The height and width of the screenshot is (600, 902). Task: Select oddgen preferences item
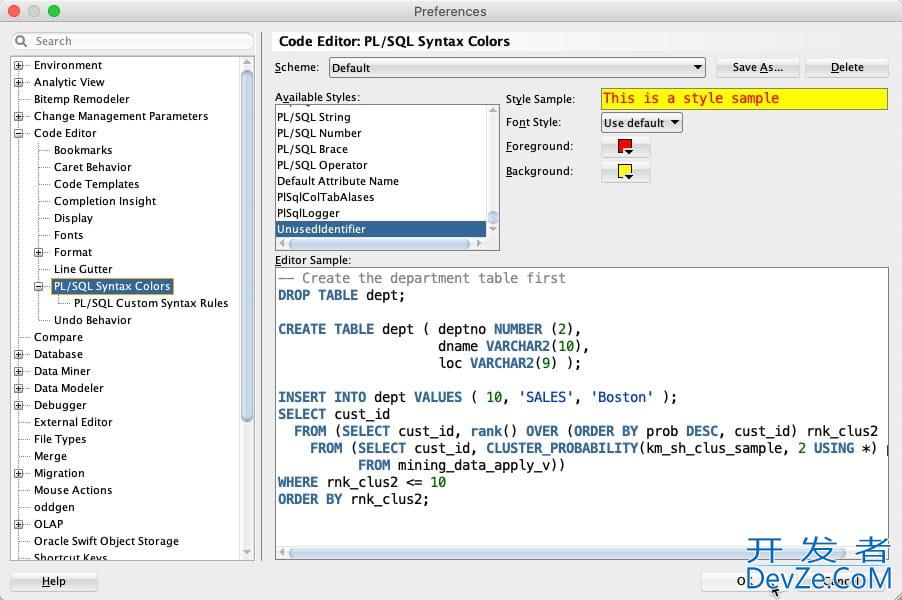(54, 507)
